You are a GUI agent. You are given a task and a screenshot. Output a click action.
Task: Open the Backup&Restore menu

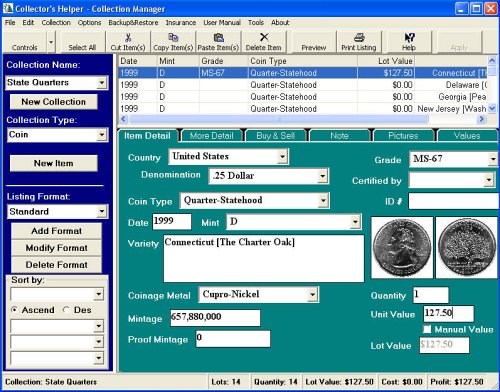pos(133,23)
